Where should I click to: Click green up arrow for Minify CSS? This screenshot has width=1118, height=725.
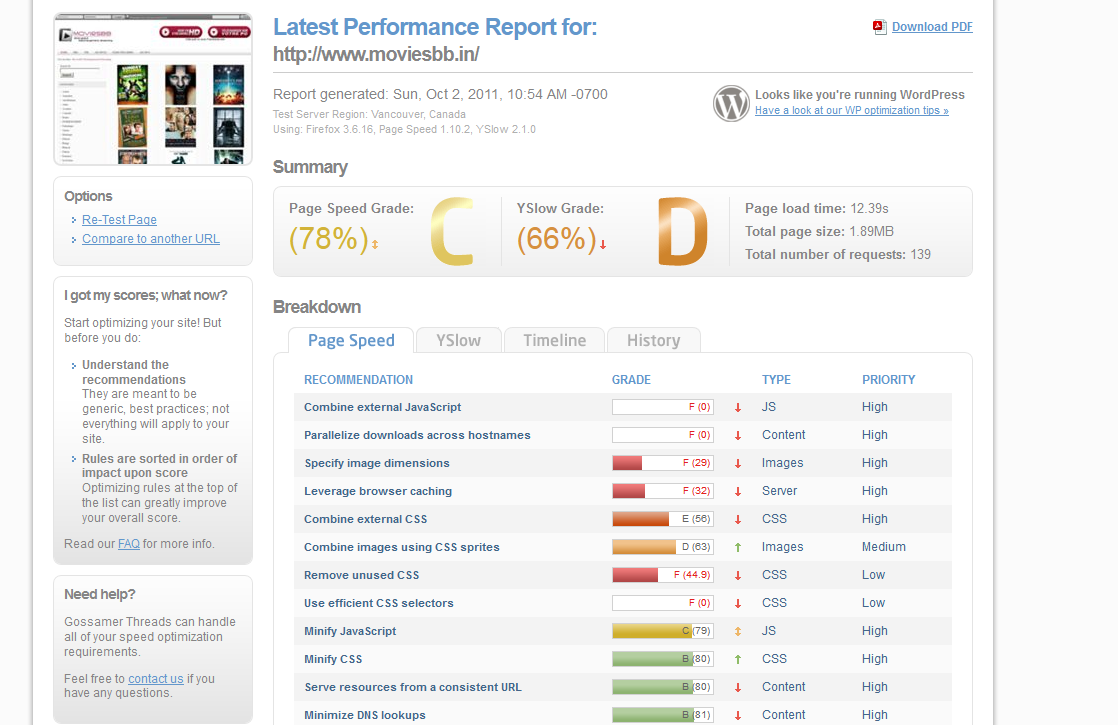738,659
